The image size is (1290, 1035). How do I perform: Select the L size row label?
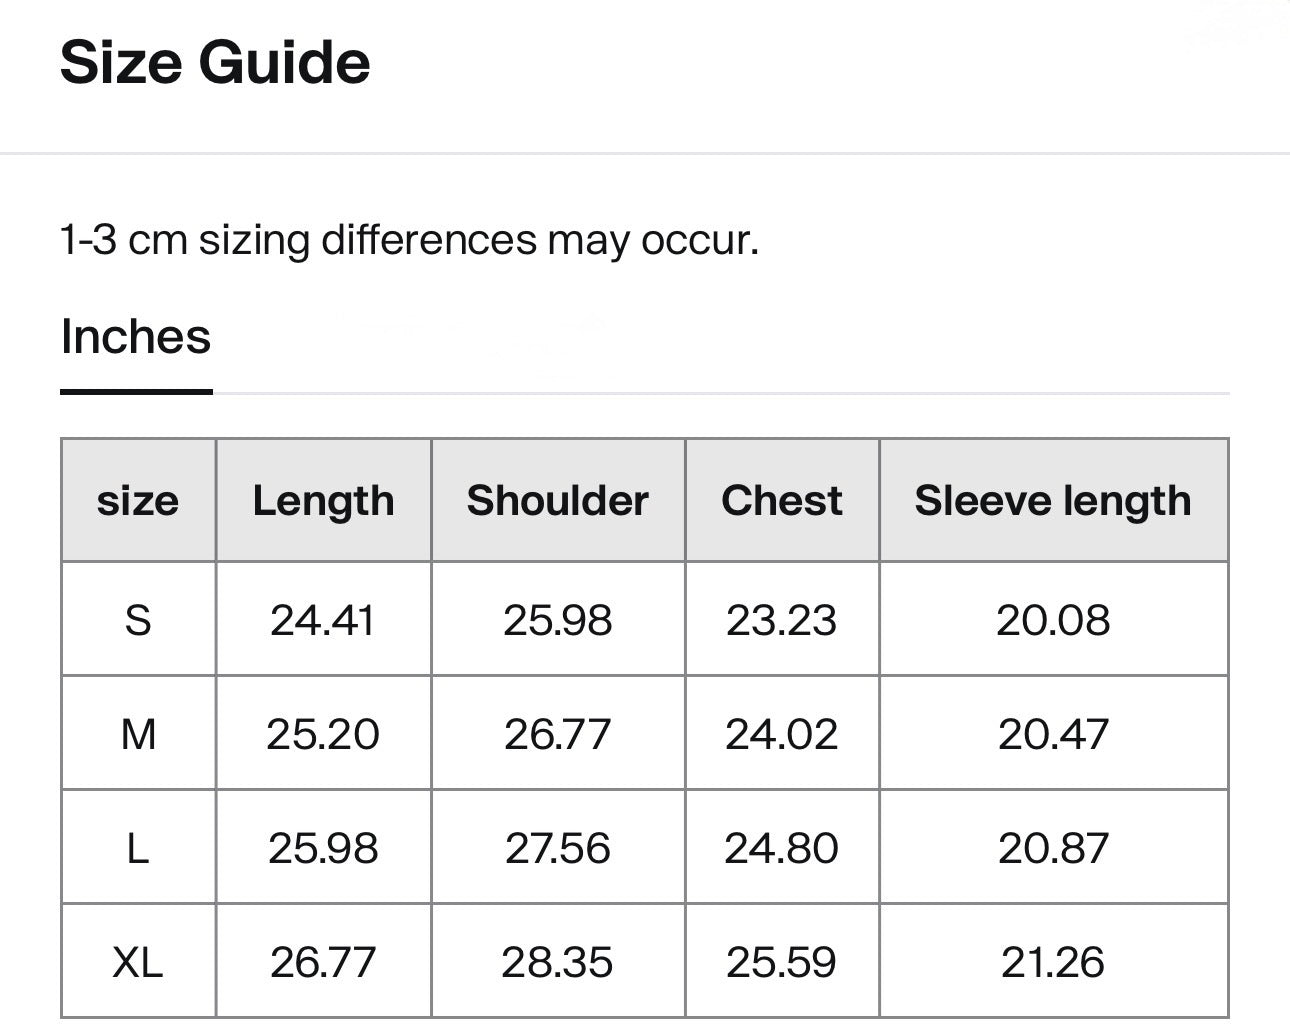pyautogui.click(x=138, y=848)
